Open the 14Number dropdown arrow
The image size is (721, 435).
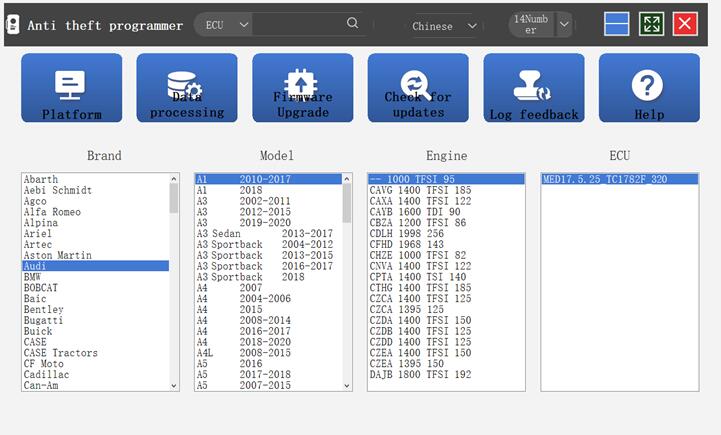click(x=564, y=24)
